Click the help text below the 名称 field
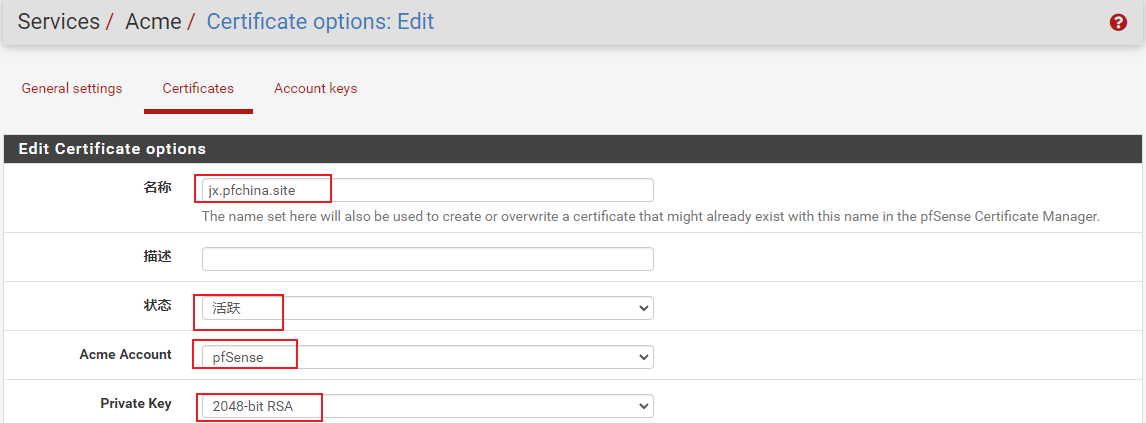1146x423 pixels. coord(650,216)
